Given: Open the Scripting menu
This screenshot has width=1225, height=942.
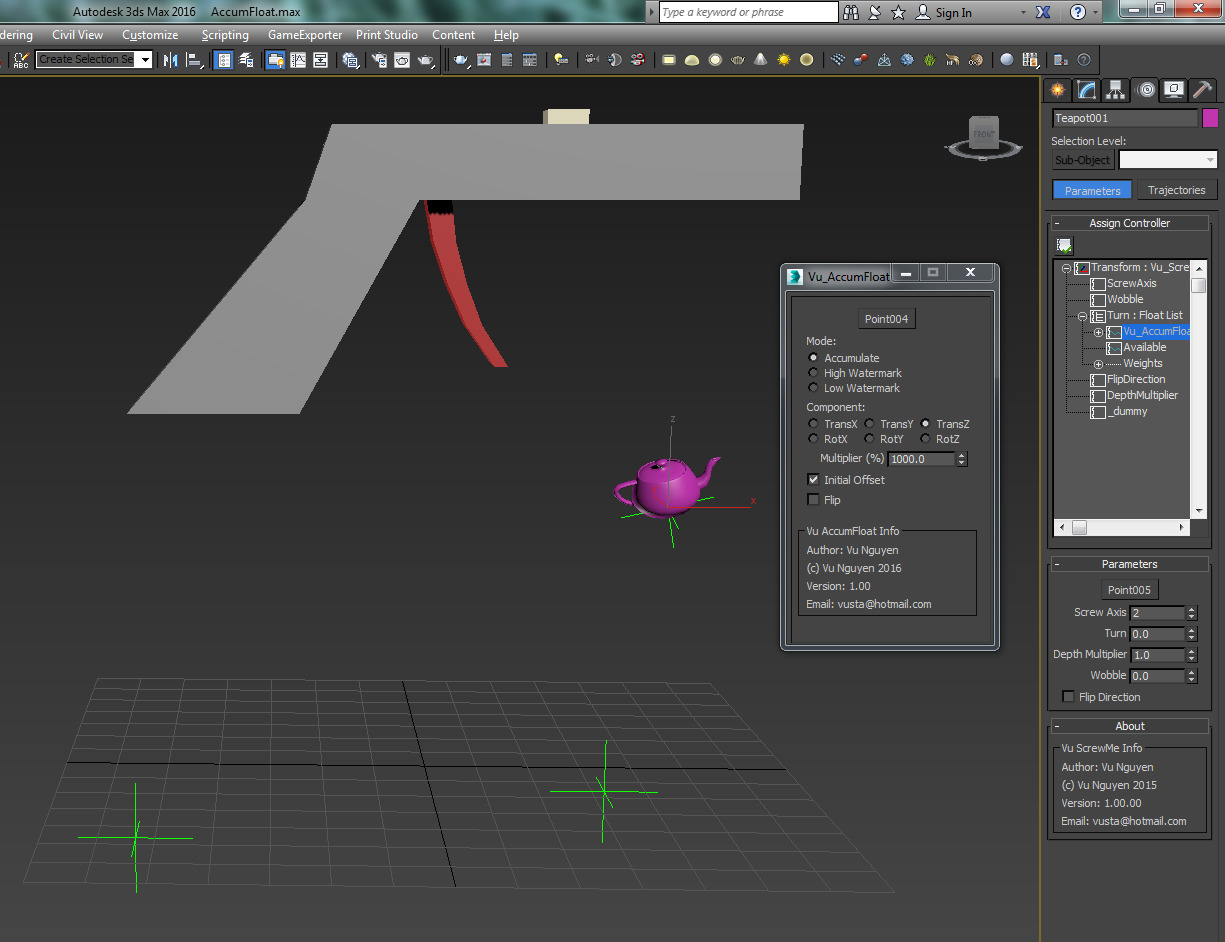Looking at the screenshot, I should tap(225, 34).
